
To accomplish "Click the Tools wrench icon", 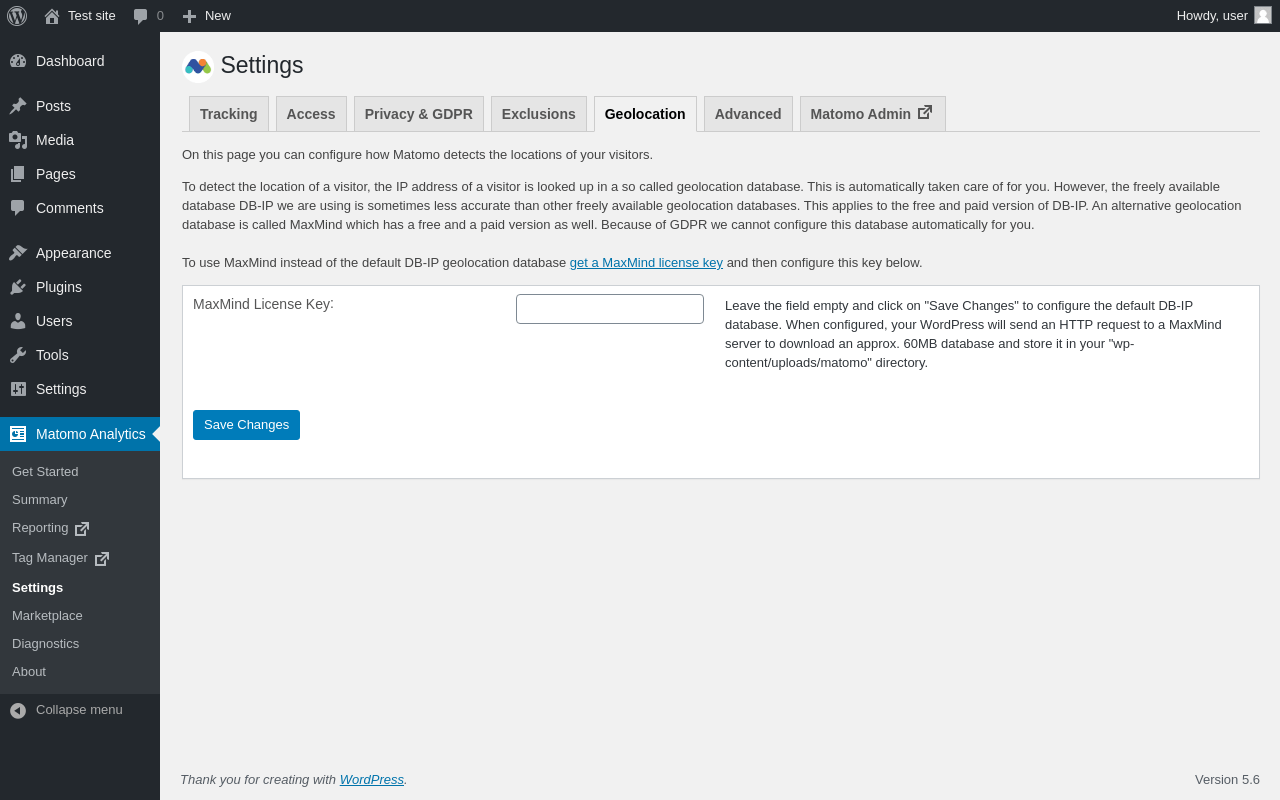I will point(18,355).
